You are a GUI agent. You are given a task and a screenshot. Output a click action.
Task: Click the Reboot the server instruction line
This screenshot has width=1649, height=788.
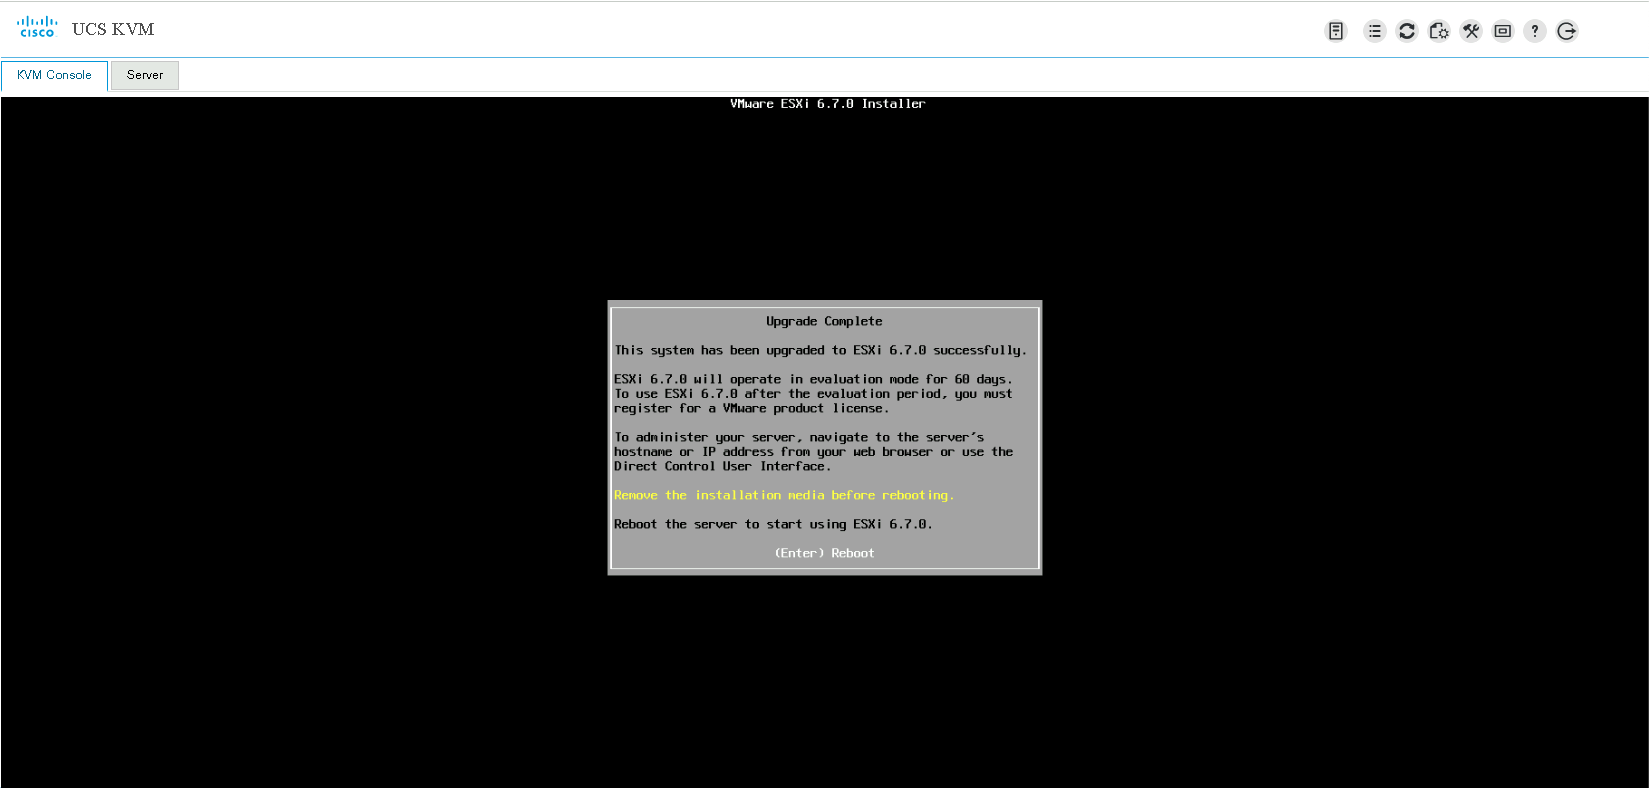click(772, 524)
